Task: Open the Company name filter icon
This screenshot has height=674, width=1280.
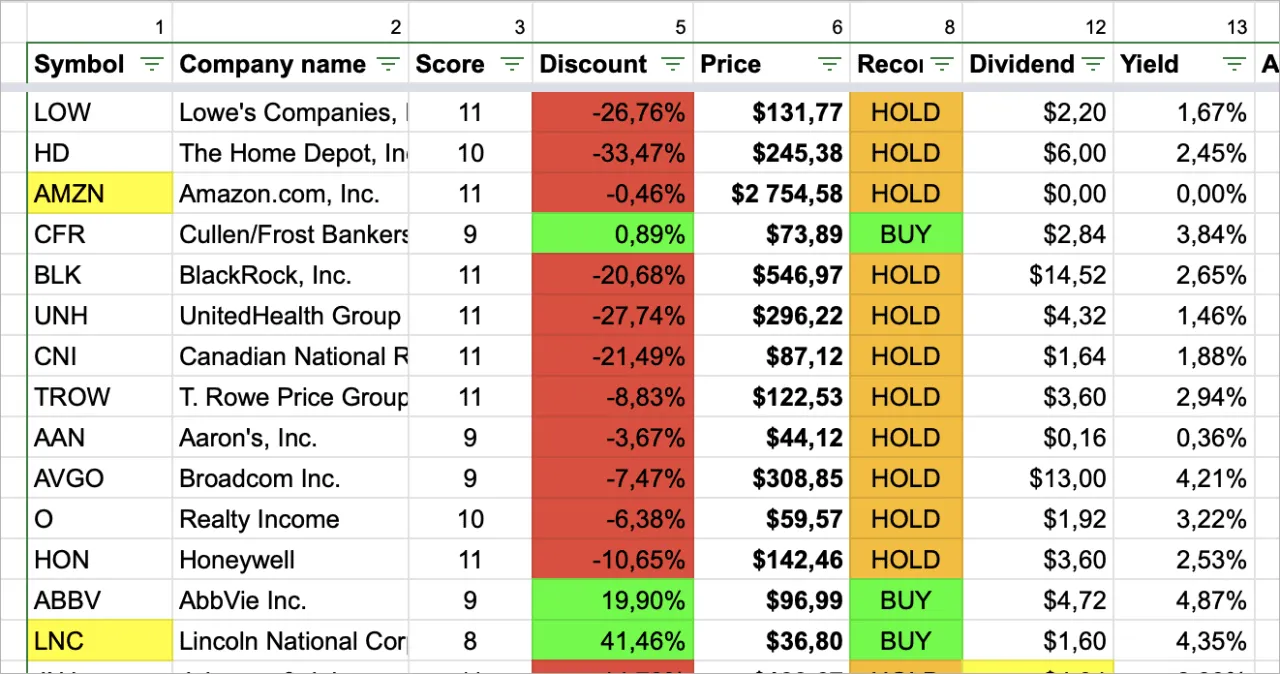Action: [x=388, y=65]
